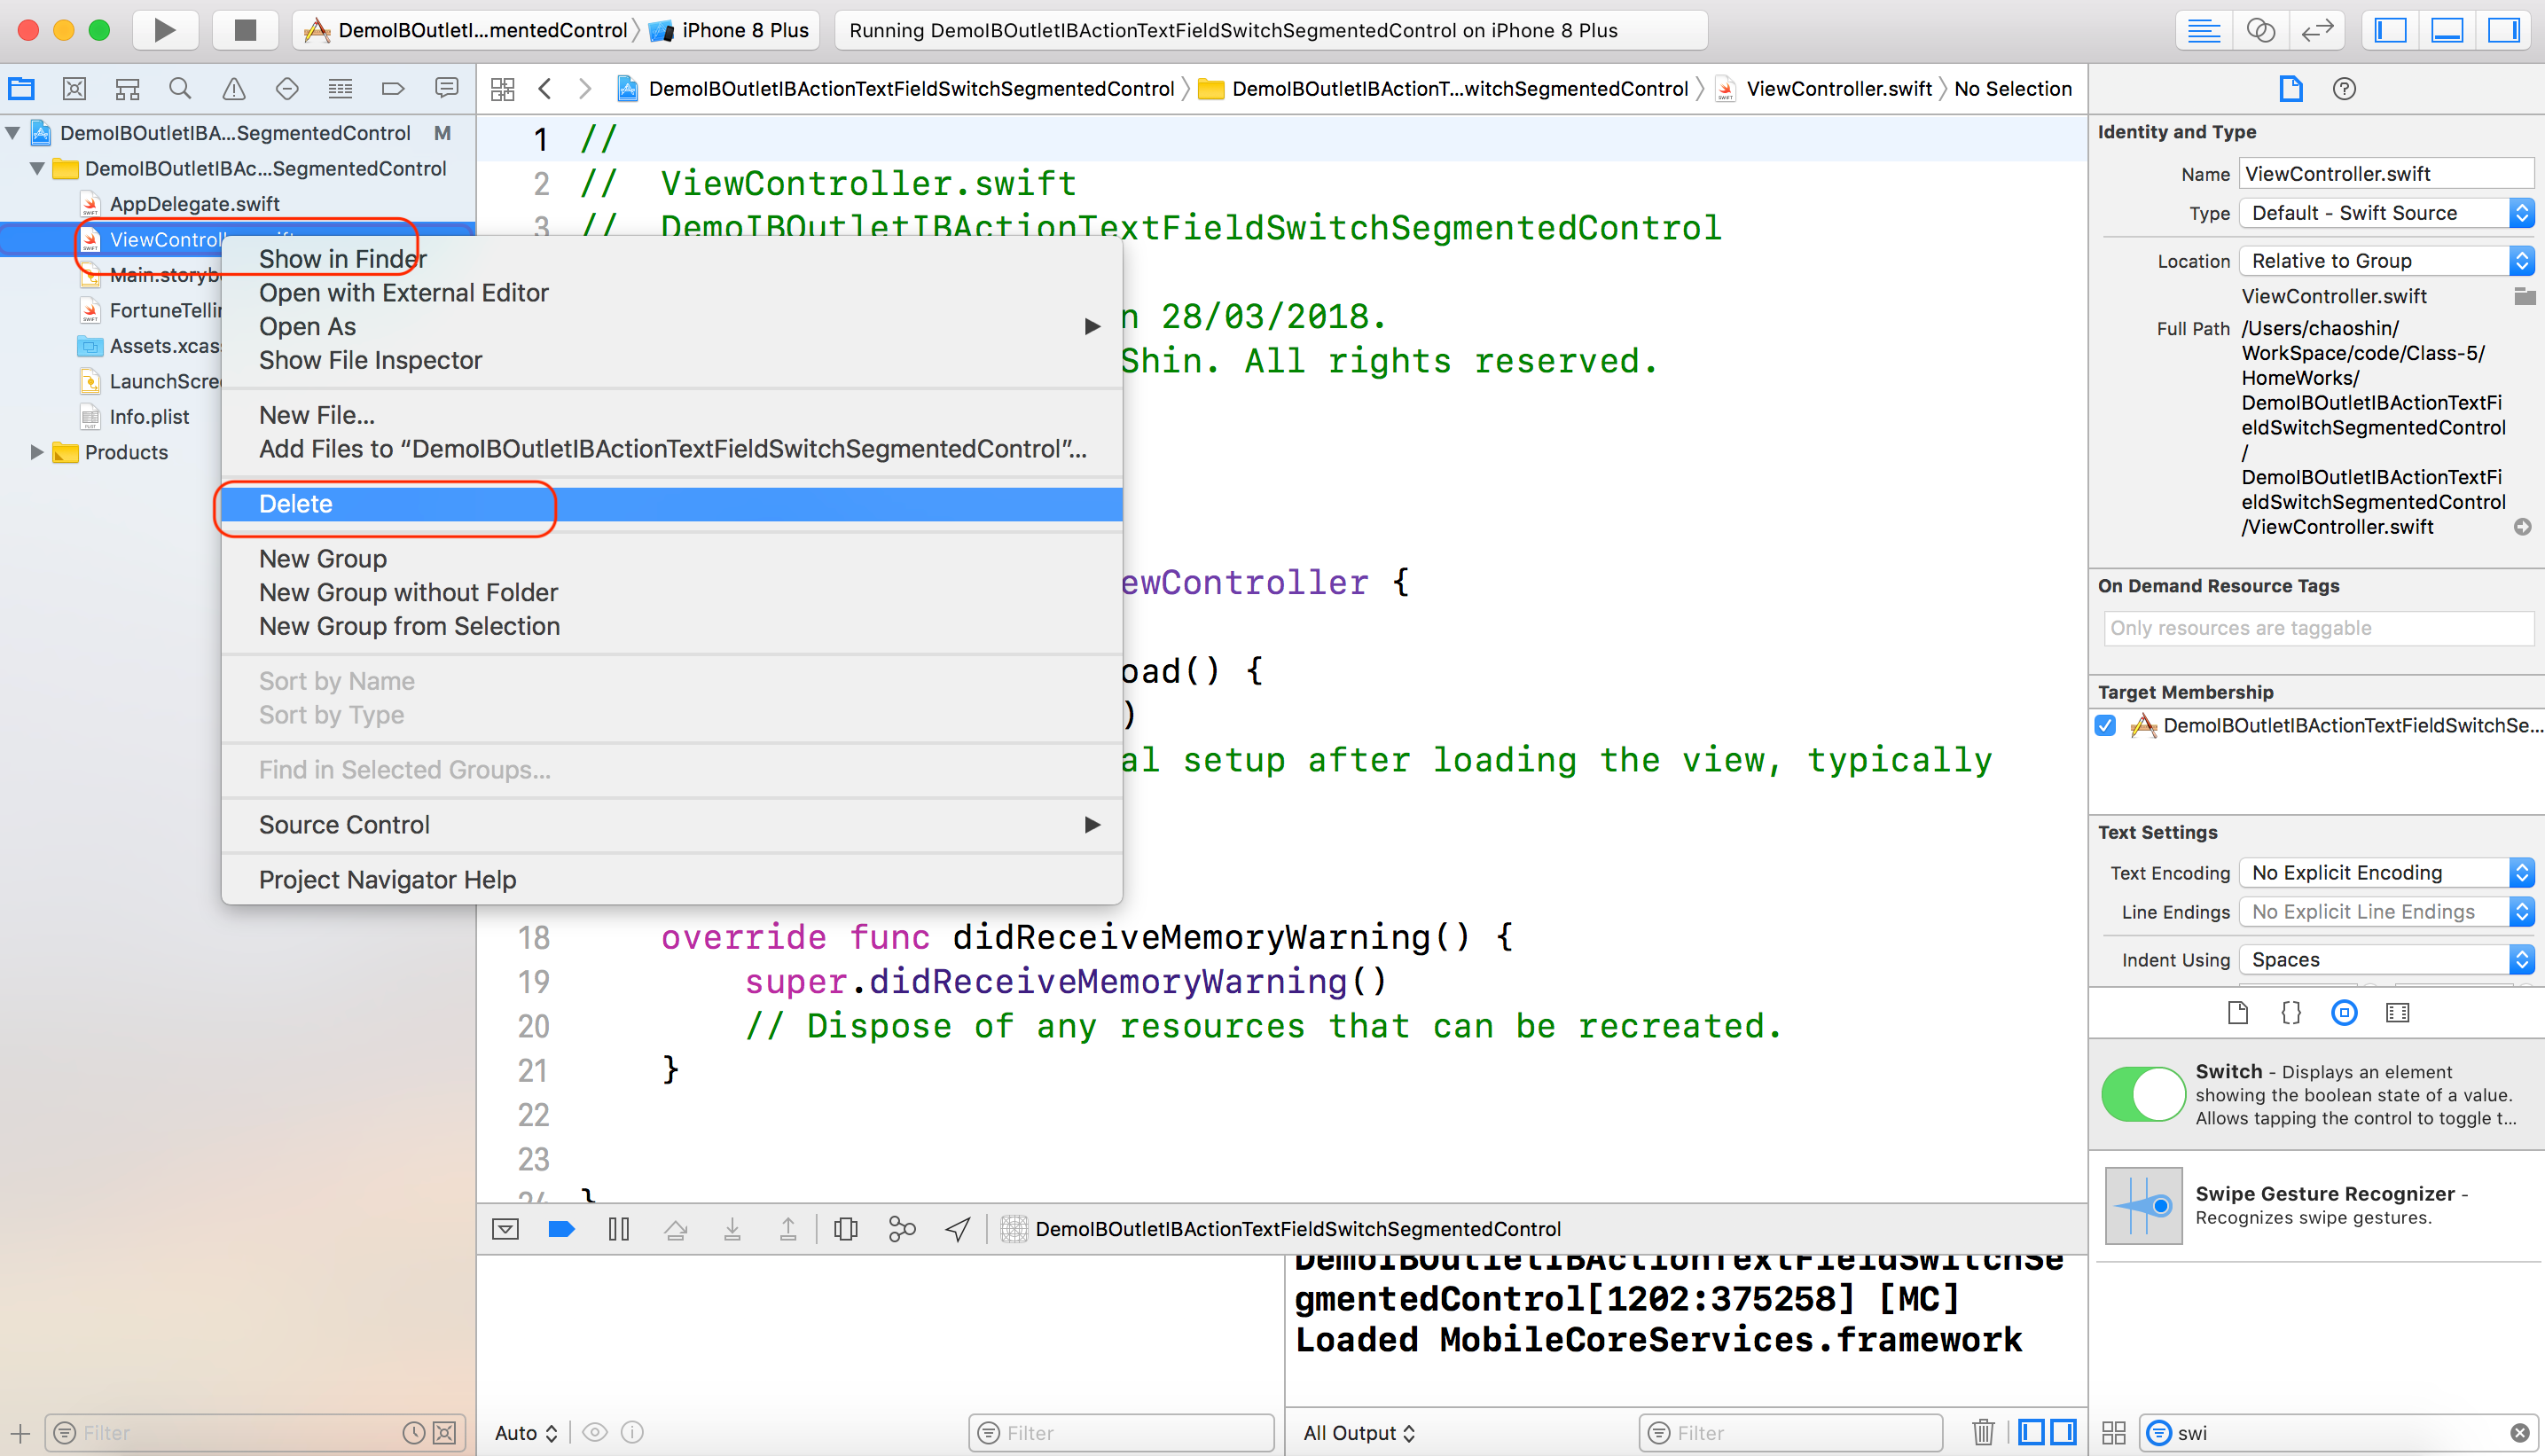Click the Simulate Location arrow icon
The image size is (2545, 1456).
coord(957,1229)
